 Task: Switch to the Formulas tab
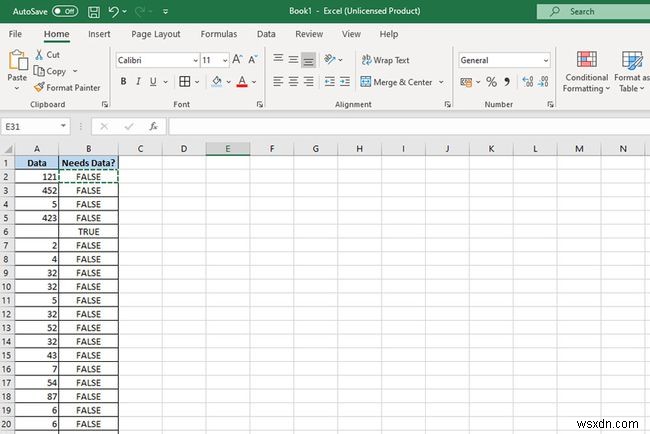[219, 34]
